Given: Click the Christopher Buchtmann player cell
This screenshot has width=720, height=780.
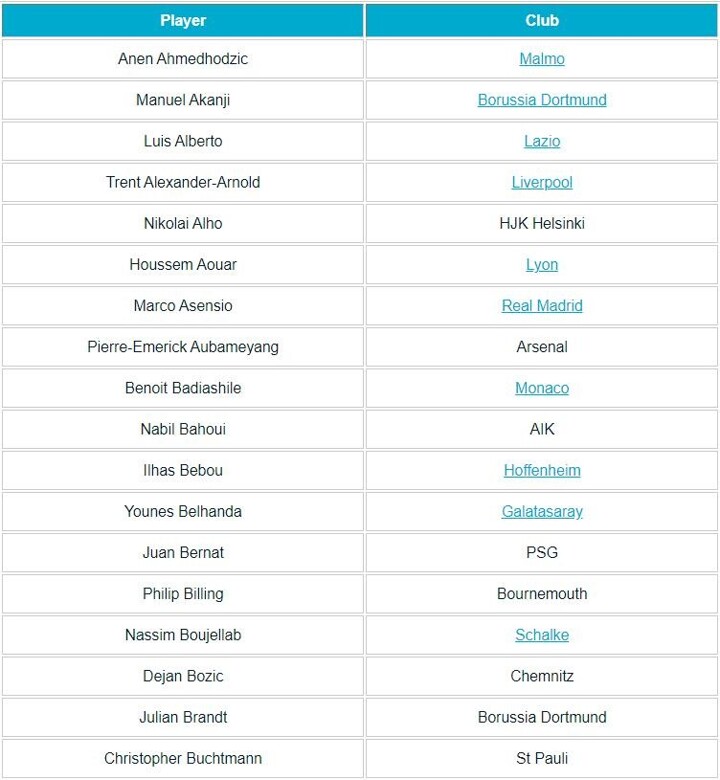Looking at the screenshot, I should coord(182,758).
